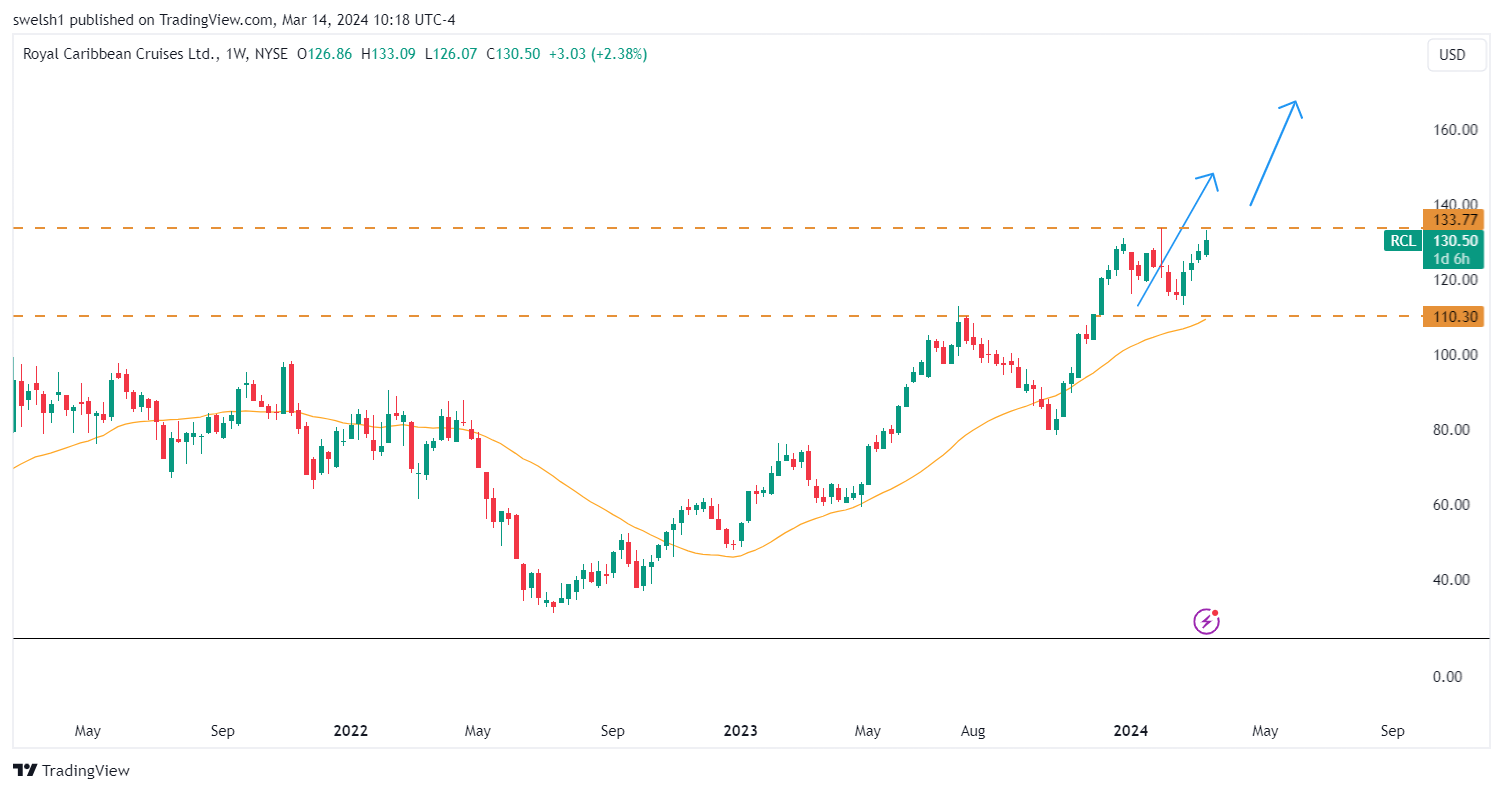Click the TradingView logo at bottom left
This screenshot has width=1503, height=792.
click(71, 770)
